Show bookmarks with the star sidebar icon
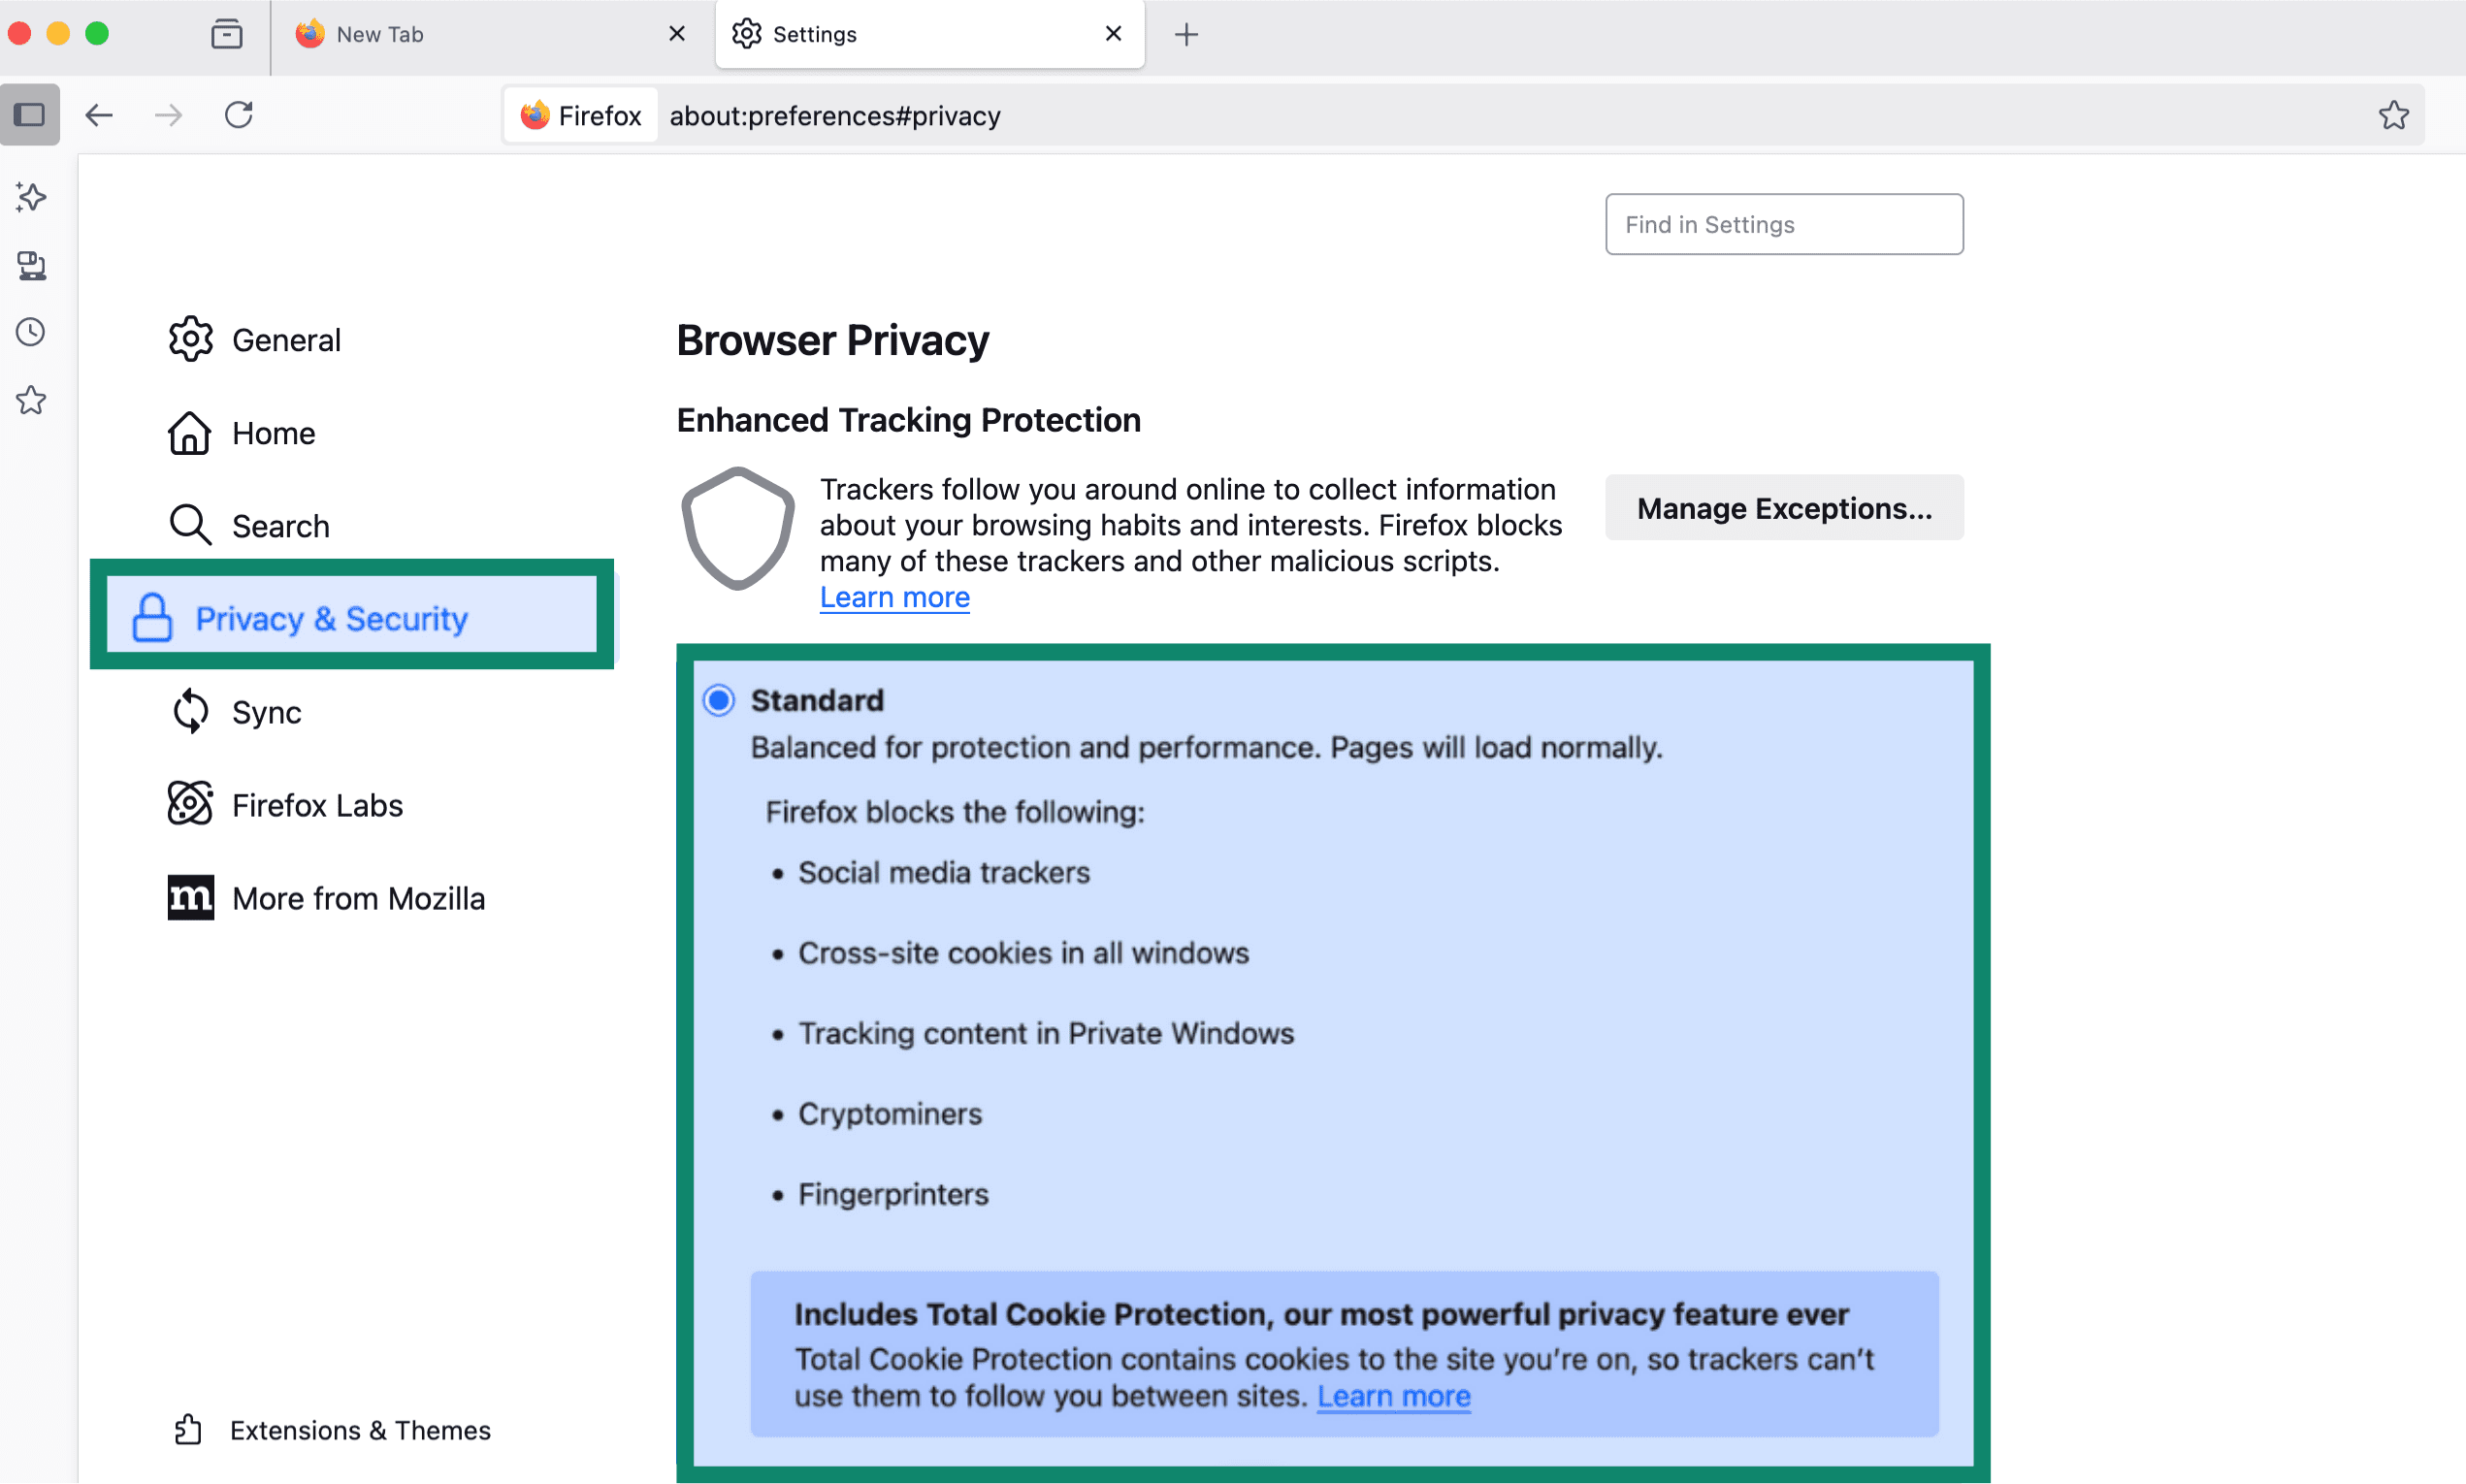 [30, 400]
